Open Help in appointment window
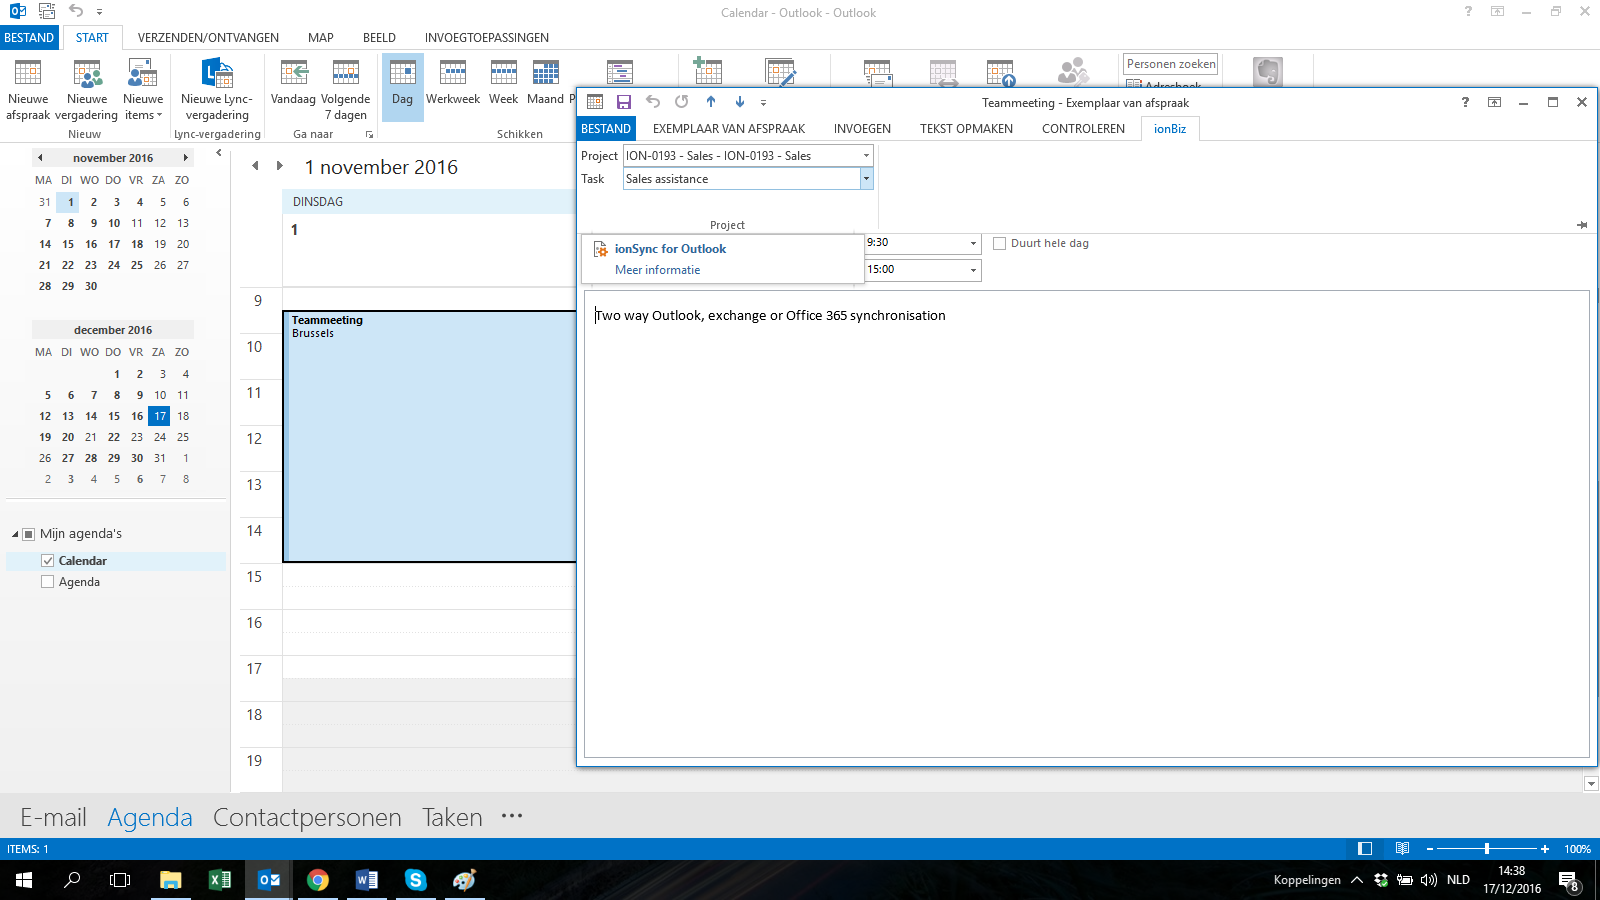The height and width of the screenshot is (900, 1600). coord(1465,102)
